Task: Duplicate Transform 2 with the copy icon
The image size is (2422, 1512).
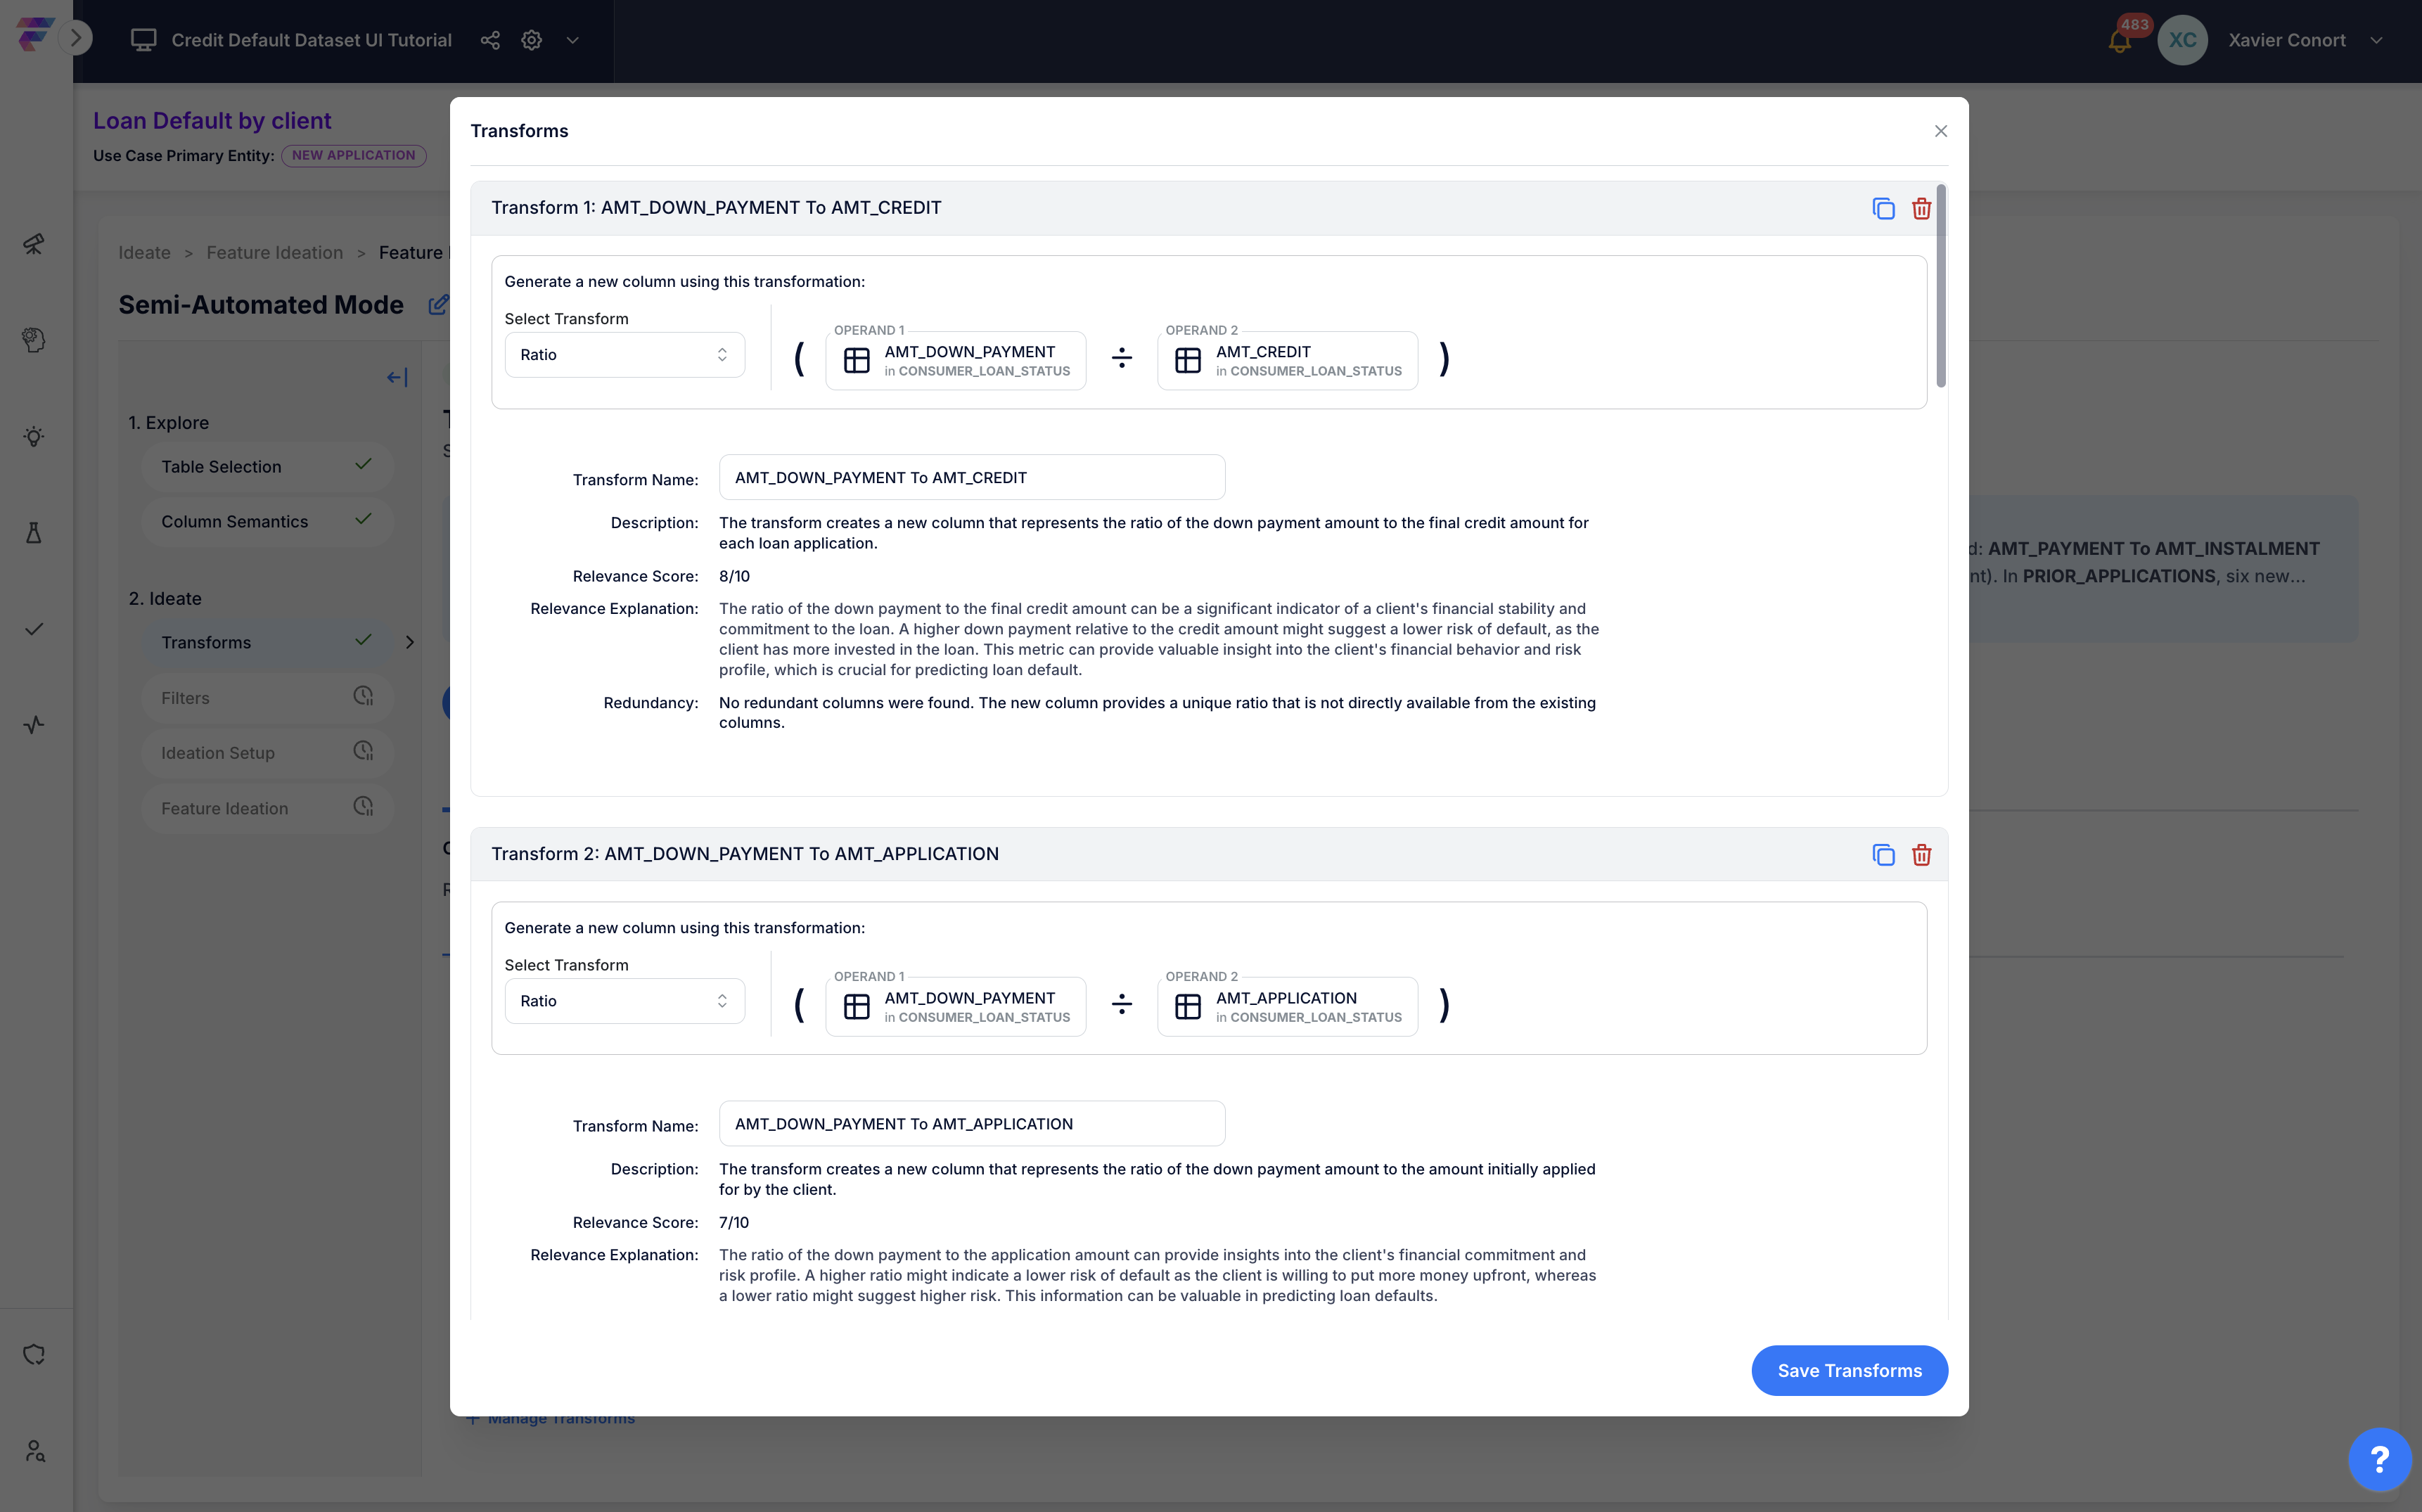Action: coord(1883,855)
